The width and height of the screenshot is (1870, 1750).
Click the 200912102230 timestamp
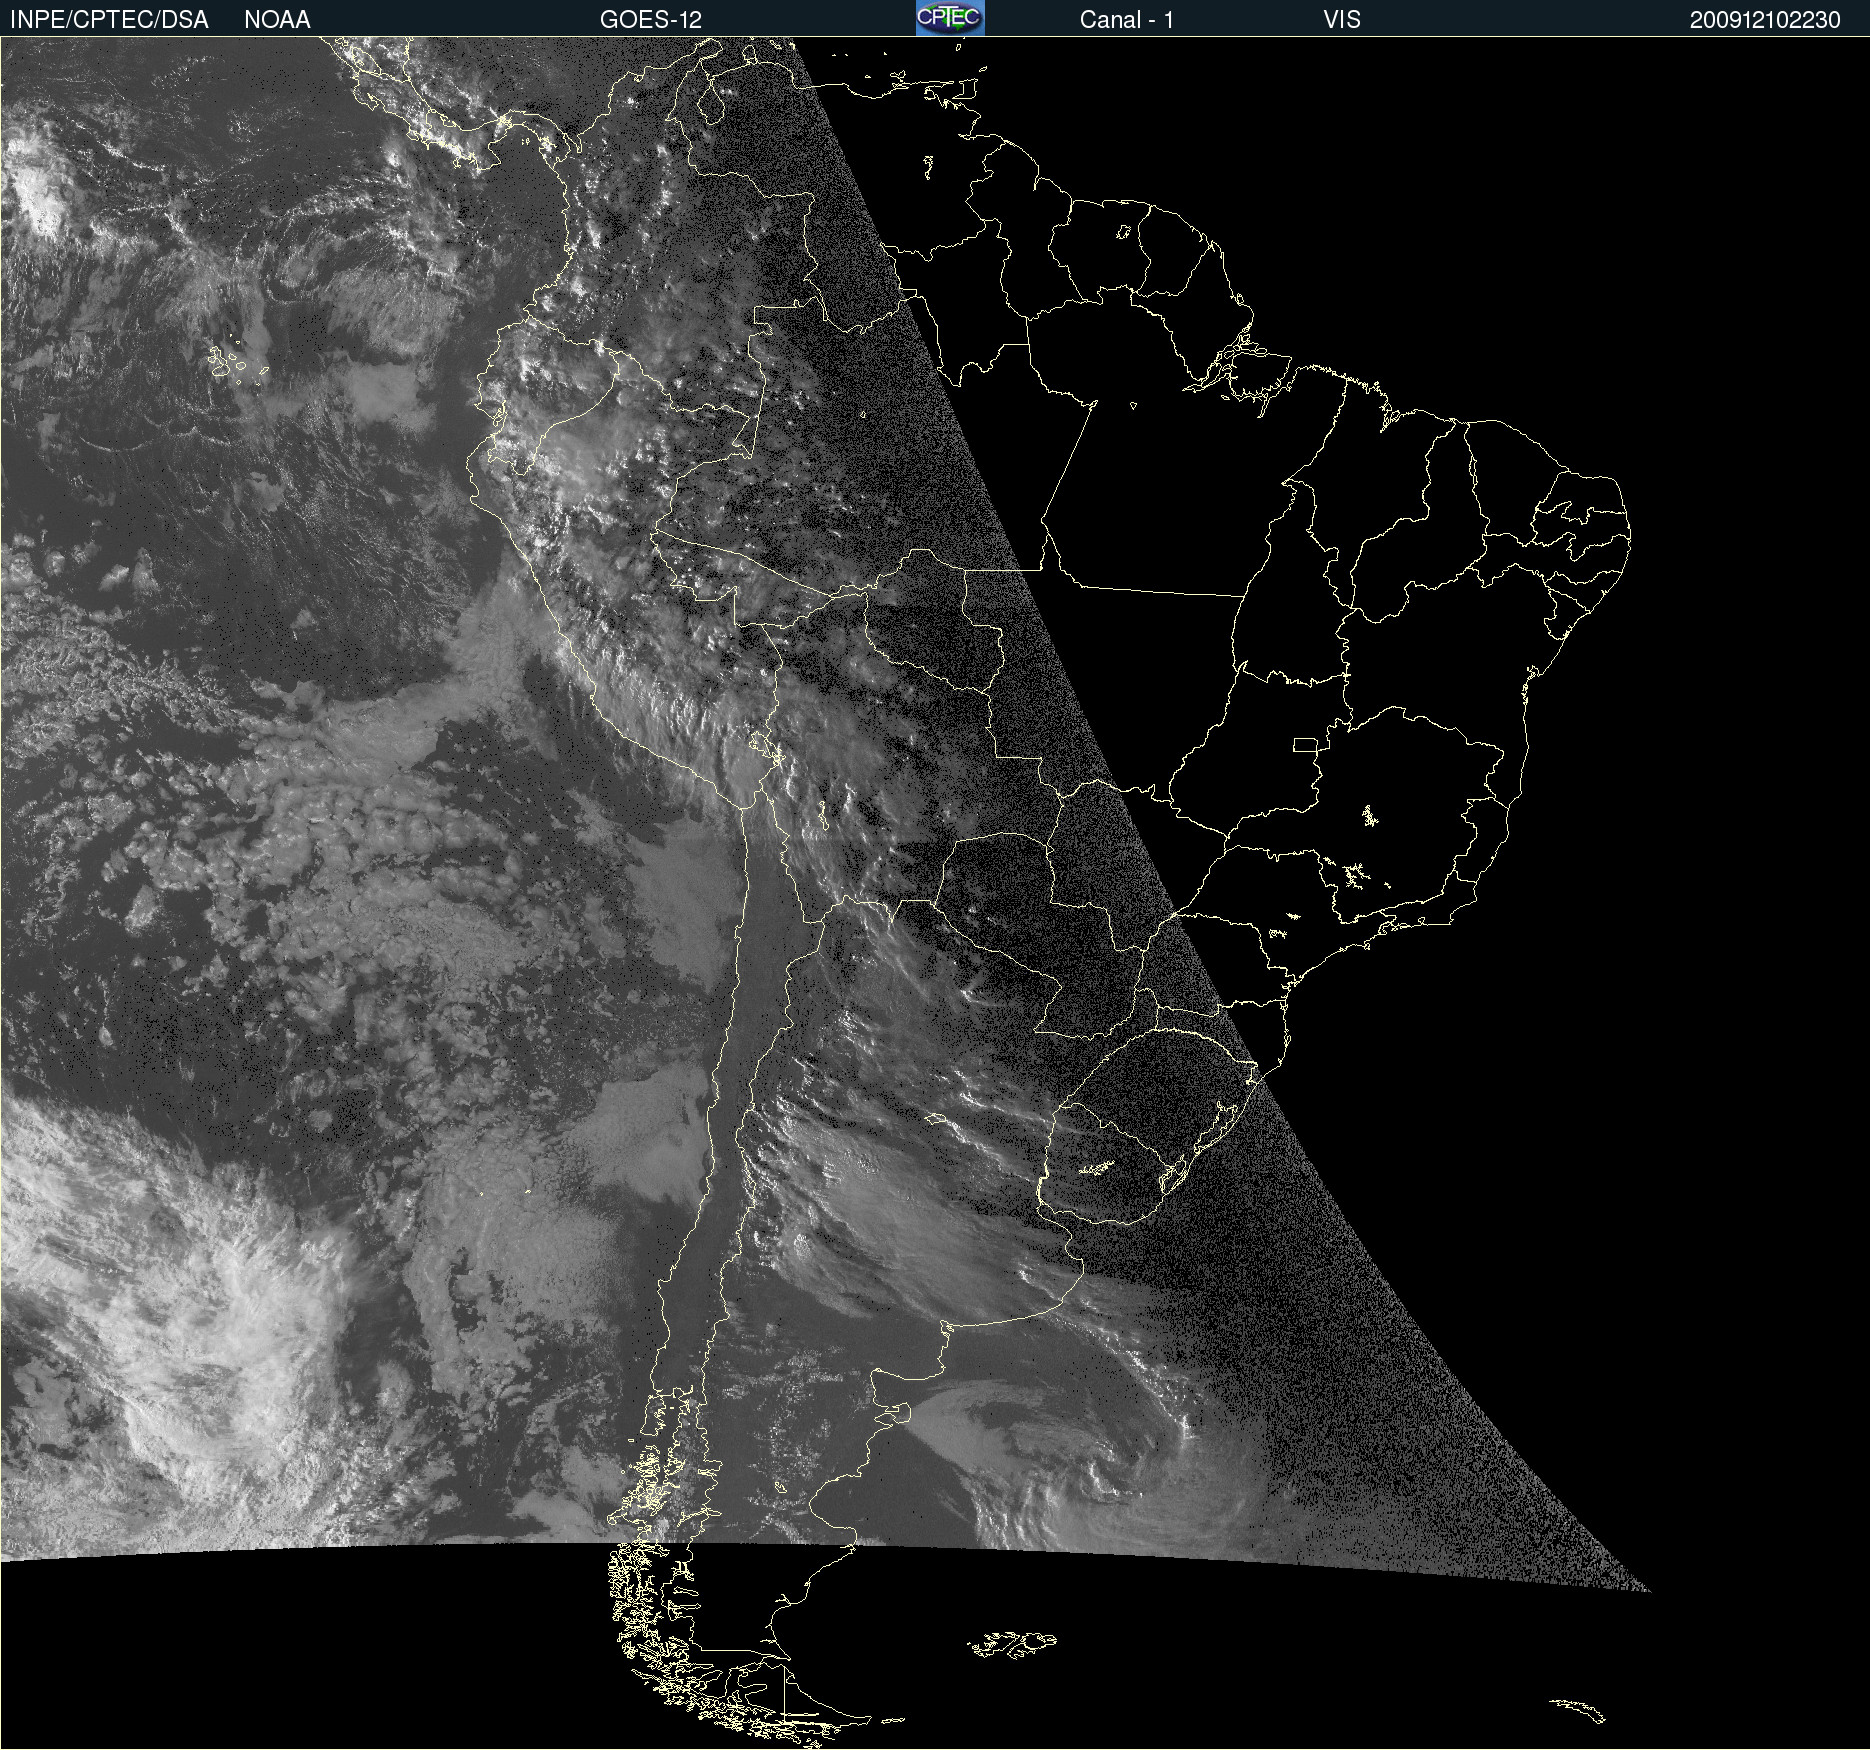pos(1765,20)
